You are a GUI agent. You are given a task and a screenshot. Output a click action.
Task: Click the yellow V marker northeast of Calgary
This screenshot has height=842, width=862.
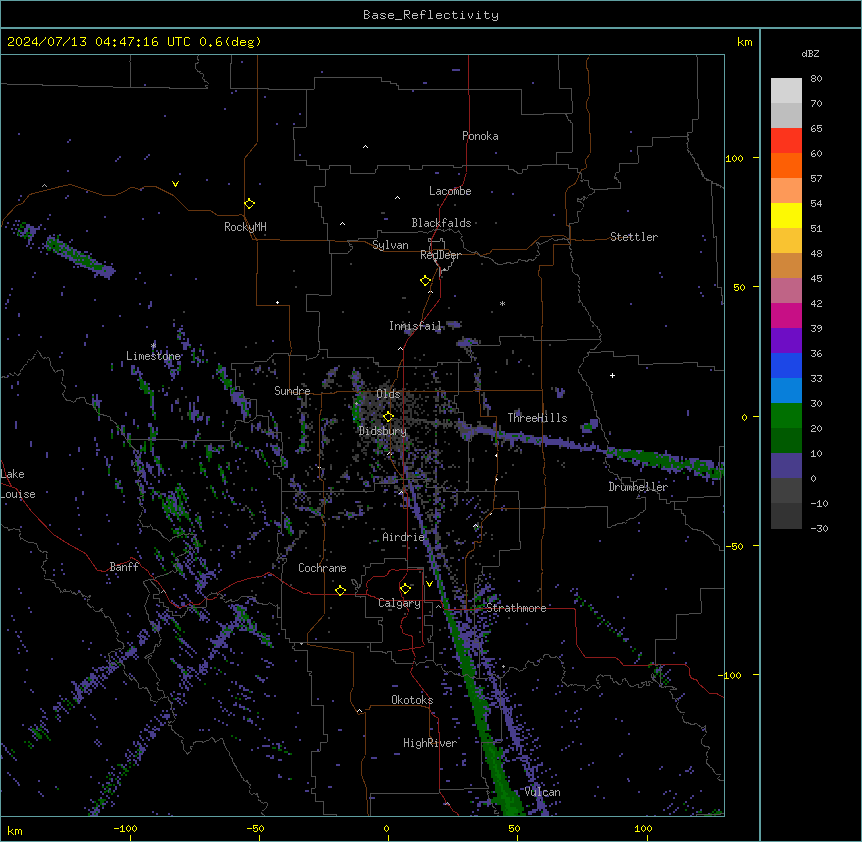[x=429, y=583]
